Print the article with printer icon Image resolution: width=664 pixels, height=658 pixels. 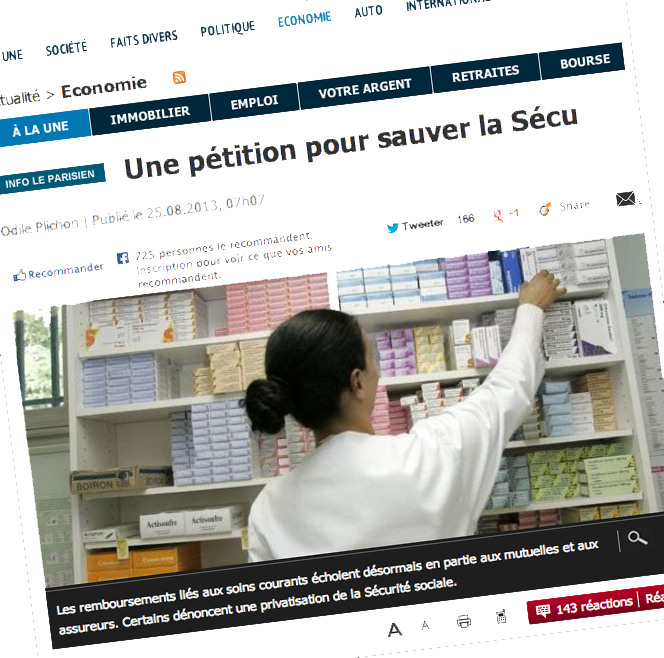464,622
